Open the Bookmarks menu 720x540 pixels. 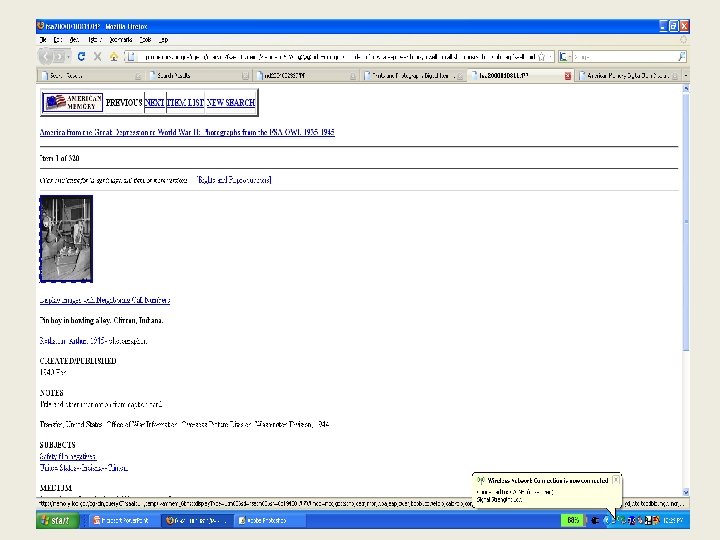coord(121,40)
